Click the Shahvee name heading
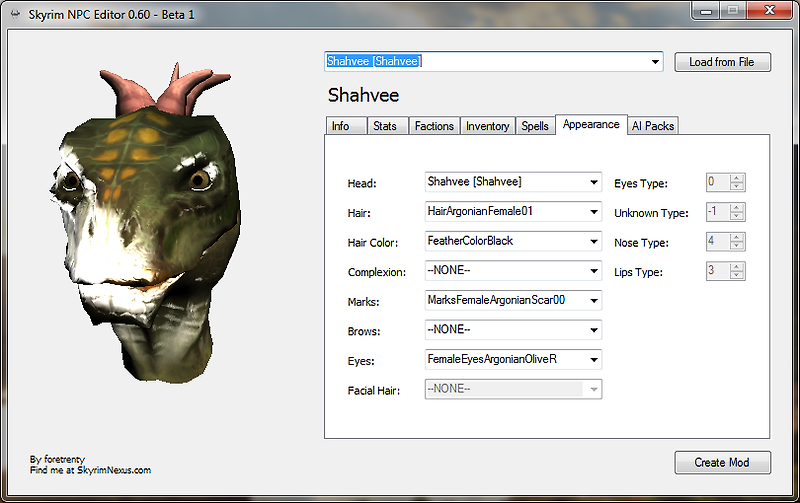800x503 pixels. 363,95
